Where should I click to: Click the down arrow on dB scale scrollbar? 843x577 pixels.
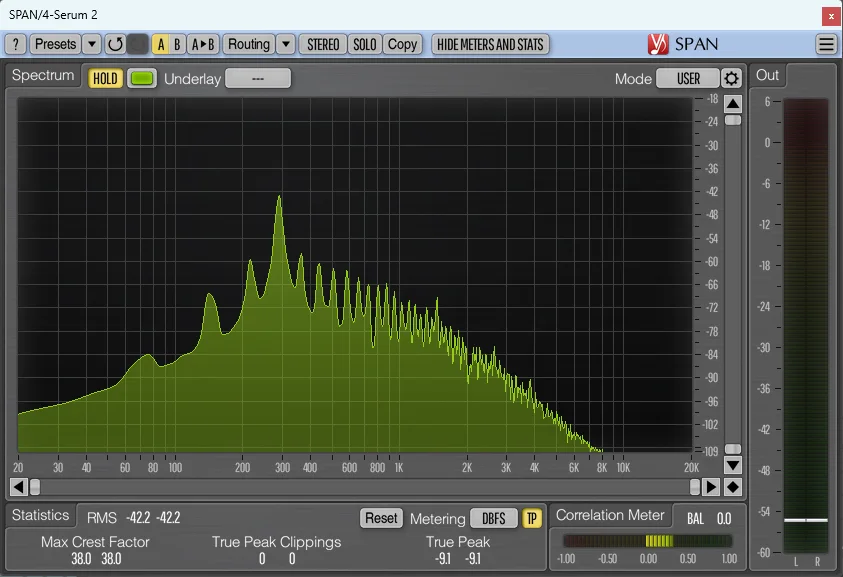click(732, 464)
